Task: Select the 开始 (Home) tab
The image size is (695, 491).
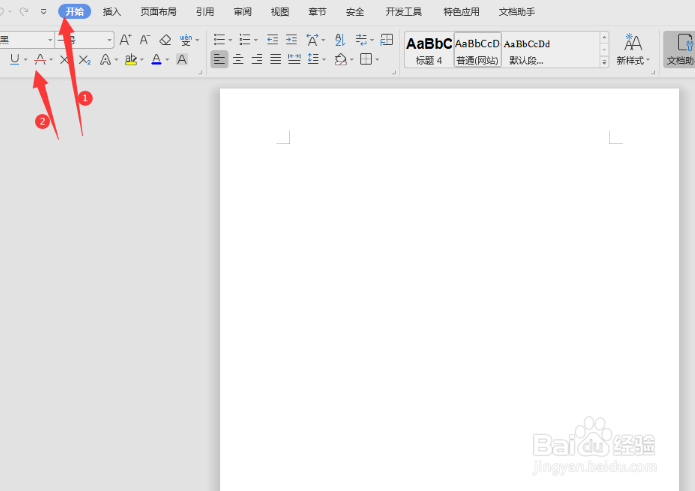Action: click(x=74, y=12)
